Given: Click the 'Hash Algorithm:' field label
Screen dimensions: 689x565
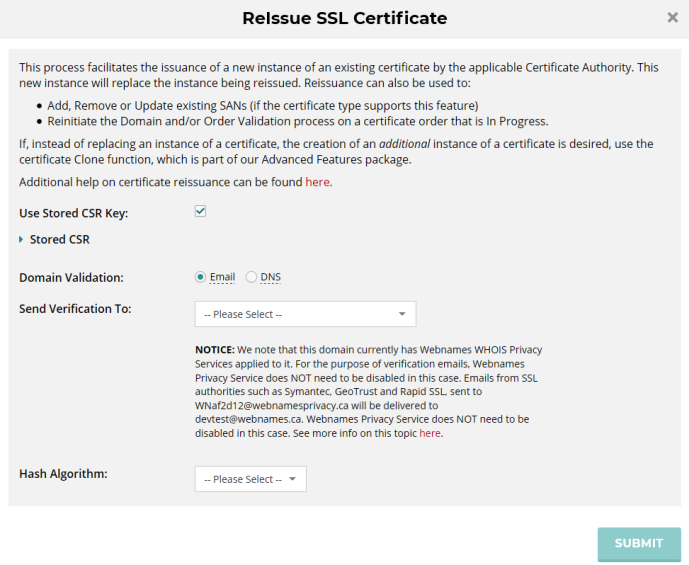Looking at the screenshot, I should 62,473.
